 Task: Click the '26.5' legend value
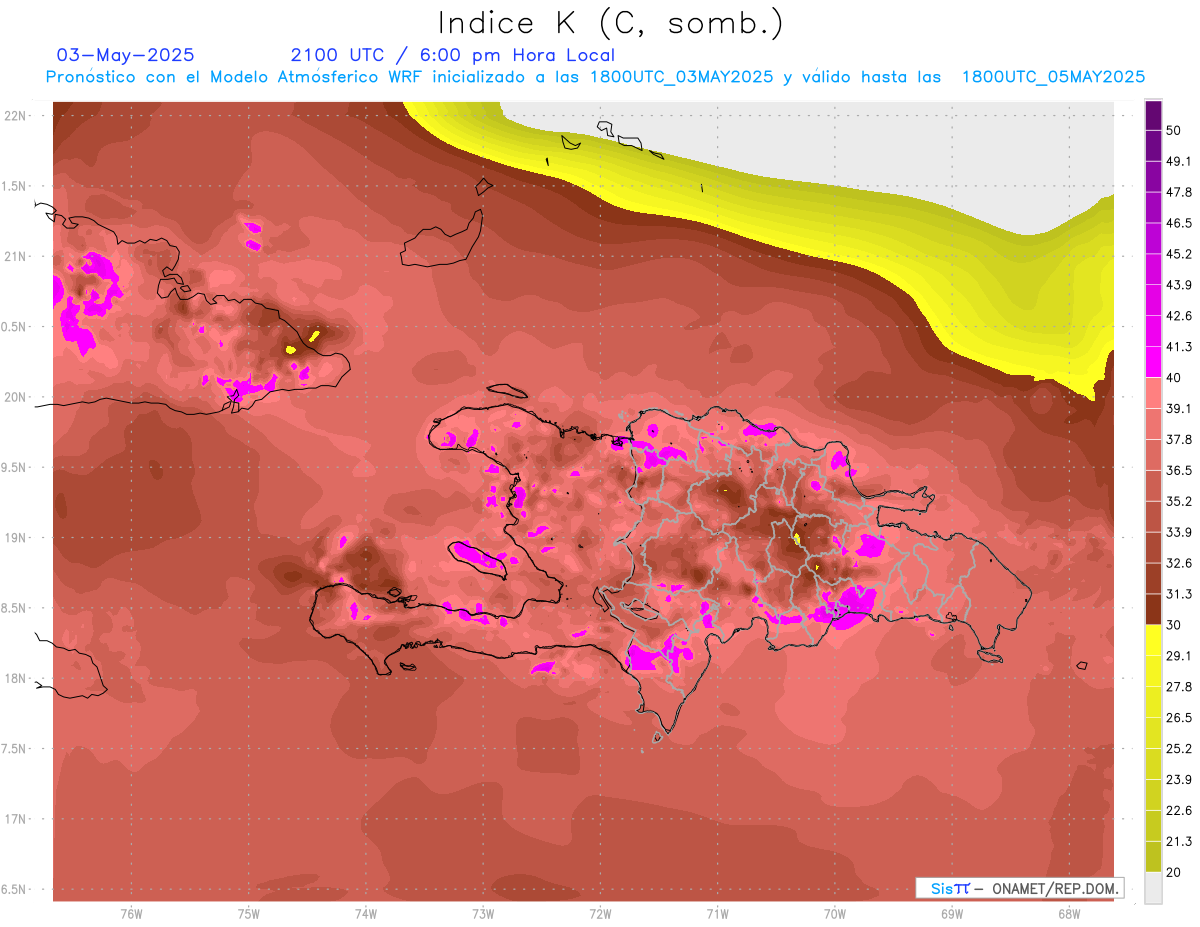coord(1178,718)
